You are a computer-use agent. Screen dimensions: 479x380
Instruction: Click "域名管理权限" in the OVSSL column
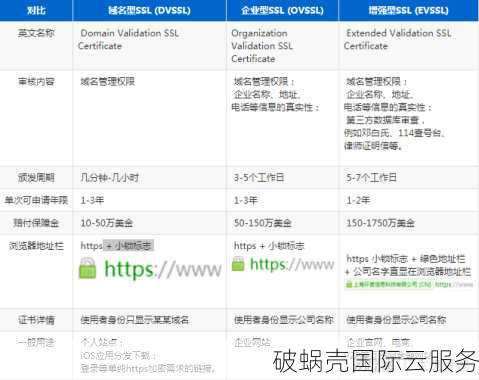261,82
